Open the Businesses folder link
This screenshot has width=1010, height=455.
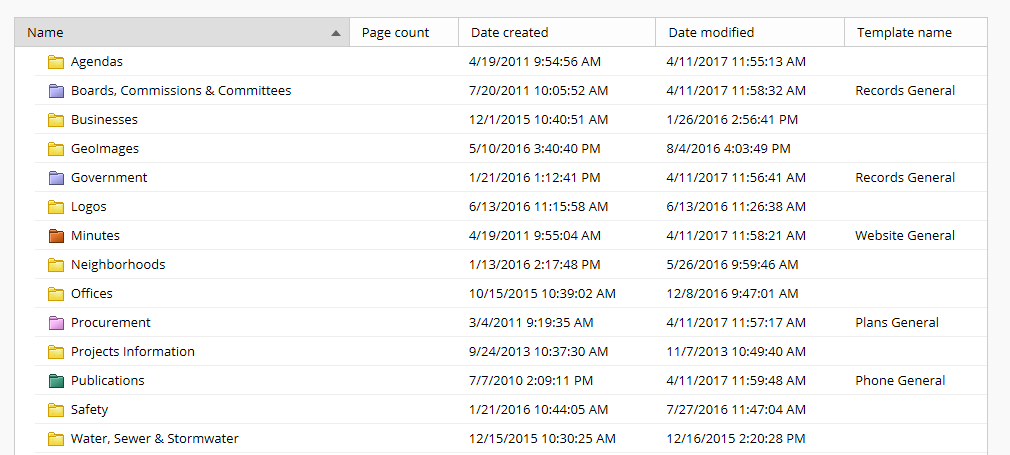click(x=104, y=120)
